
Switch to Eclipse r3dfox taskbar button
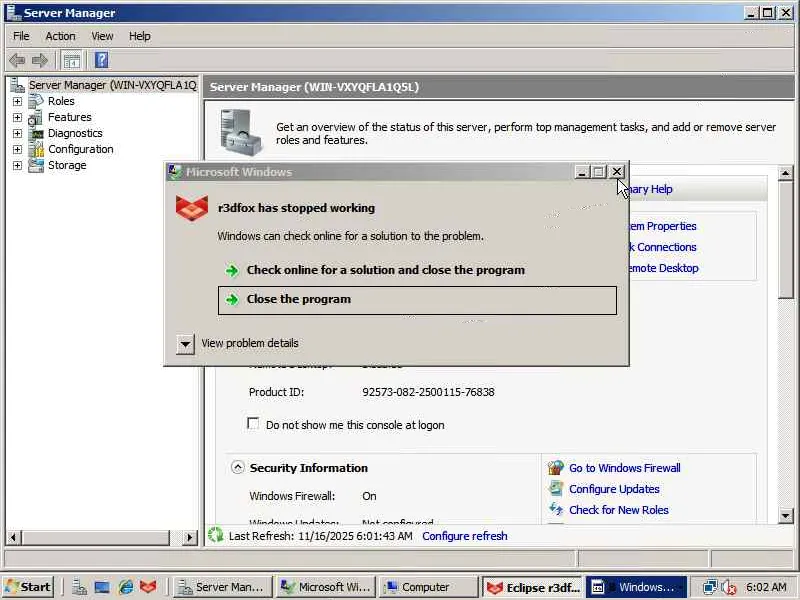(533, 587)
